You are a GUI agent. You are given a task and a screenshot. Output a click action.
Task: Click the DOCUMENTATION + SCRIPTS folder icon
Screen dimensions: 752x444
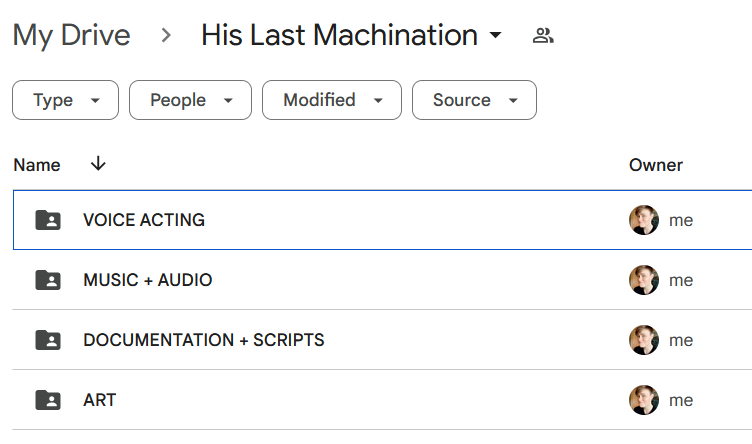[x=48, y=340]
